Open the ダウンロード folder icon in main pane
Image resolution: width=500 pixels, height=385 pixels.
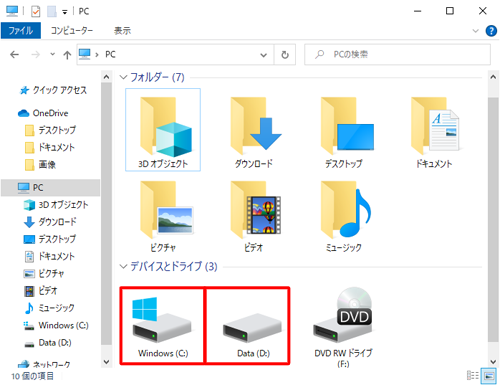pyautogui.click(x=255, y=127)
